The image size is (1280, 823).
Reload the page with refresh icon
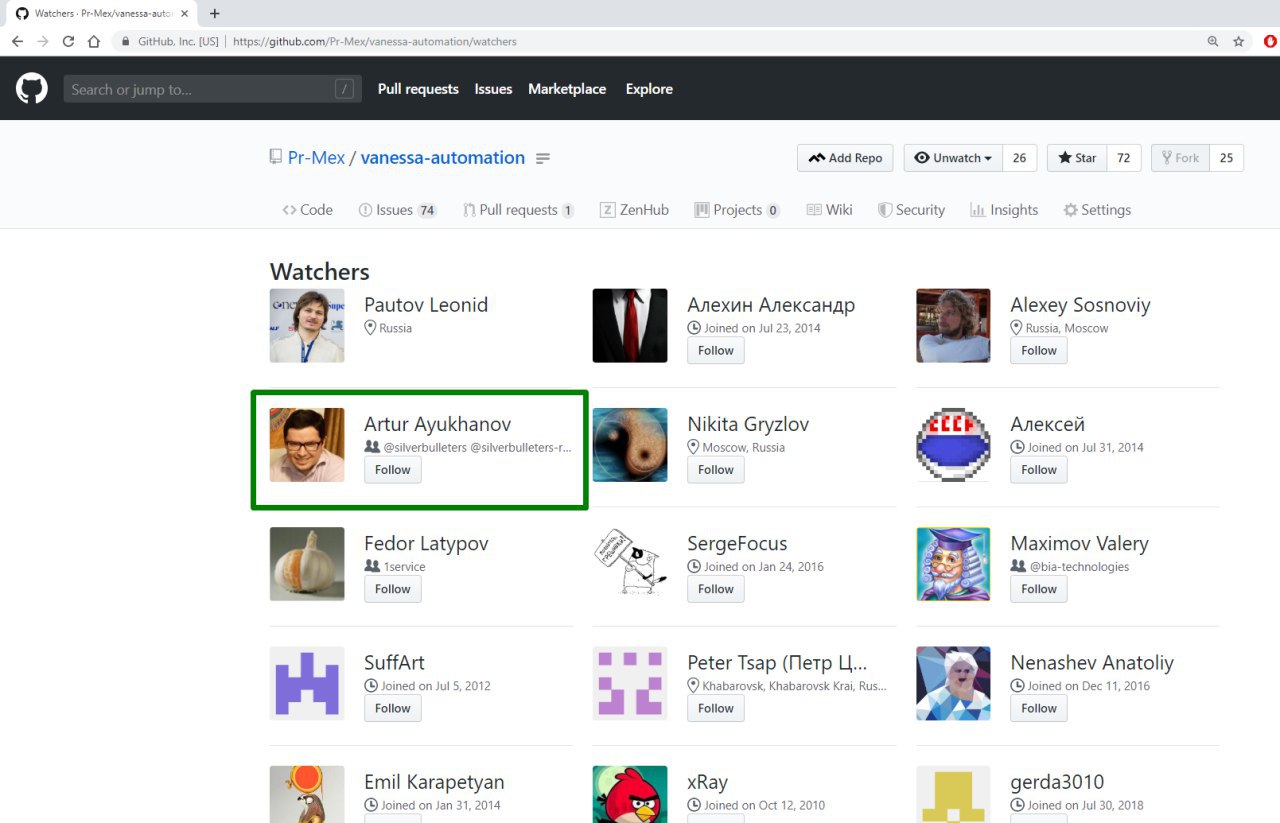coord(68,42)
